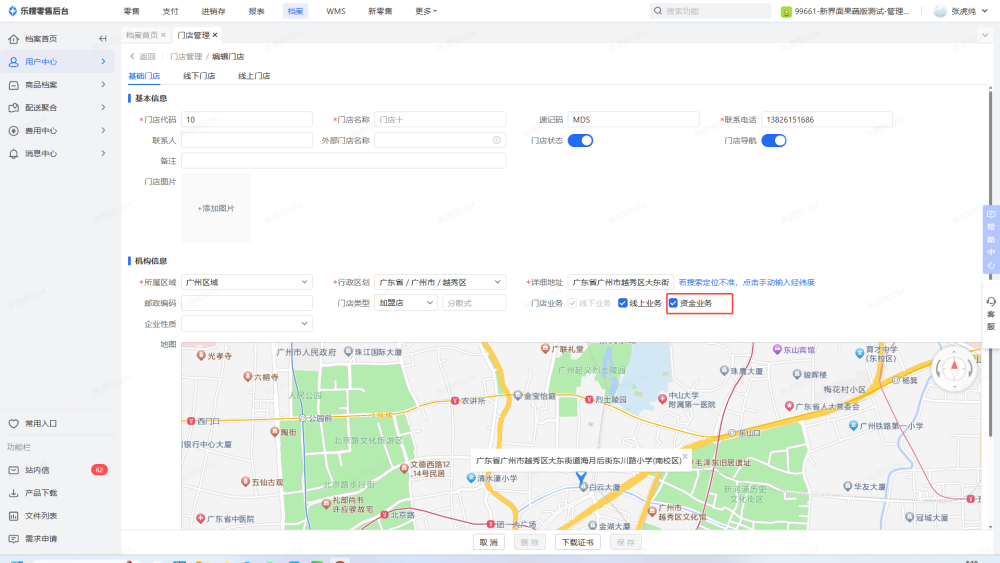Viewport: 1000px width, 563px height.
Task: Click the 下载证书 button
Action: [577, 543]
